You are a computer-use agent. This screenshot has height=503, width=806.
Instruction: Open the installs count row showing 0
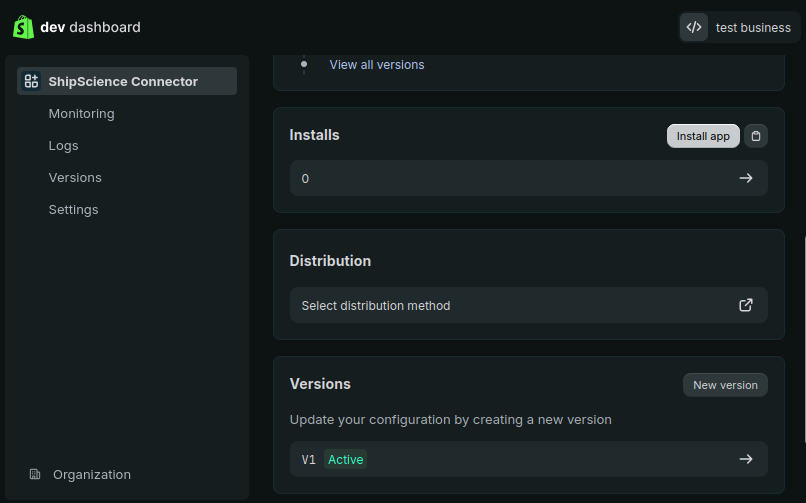click(528, 178)
